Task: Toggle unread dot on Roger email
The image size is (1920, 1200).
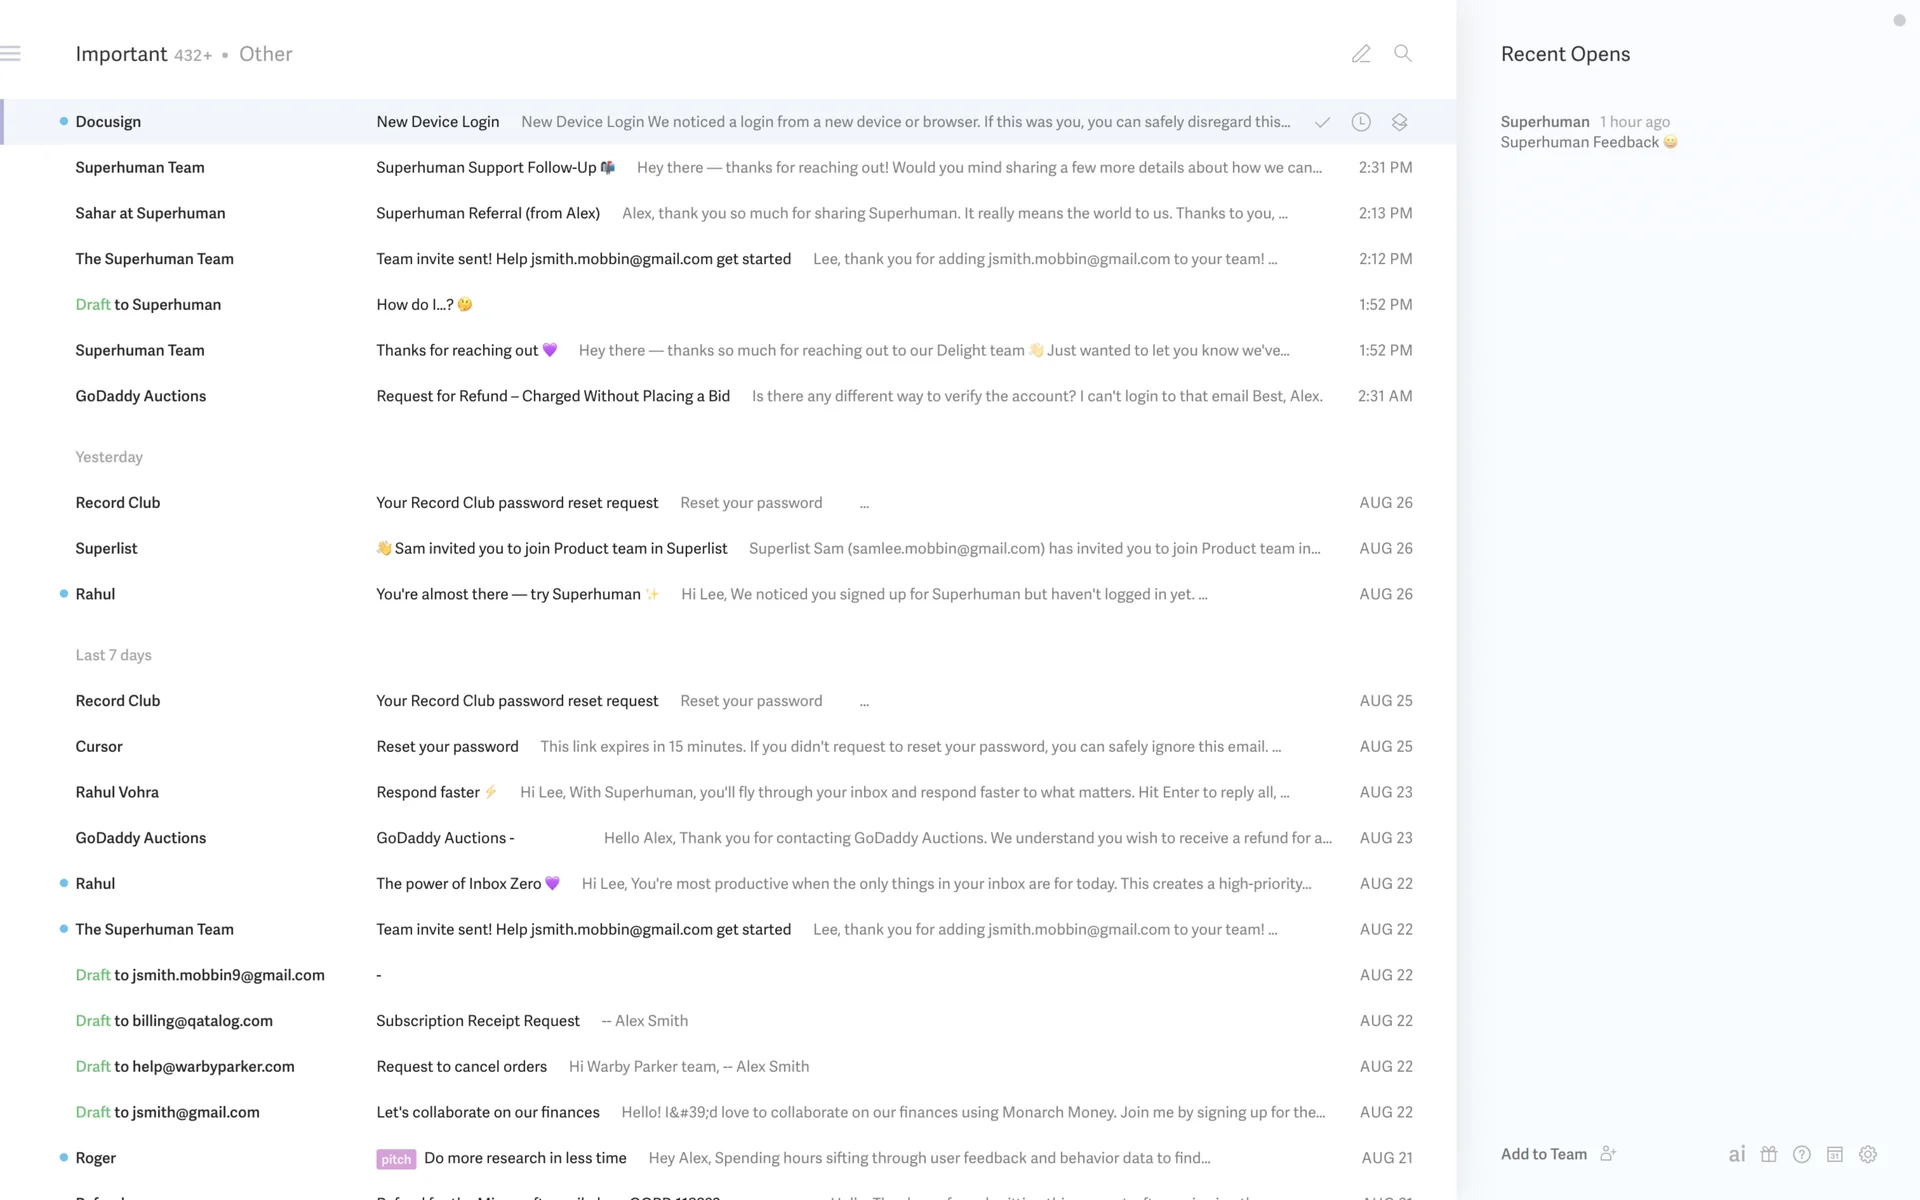Action: tap(64, 1158)
